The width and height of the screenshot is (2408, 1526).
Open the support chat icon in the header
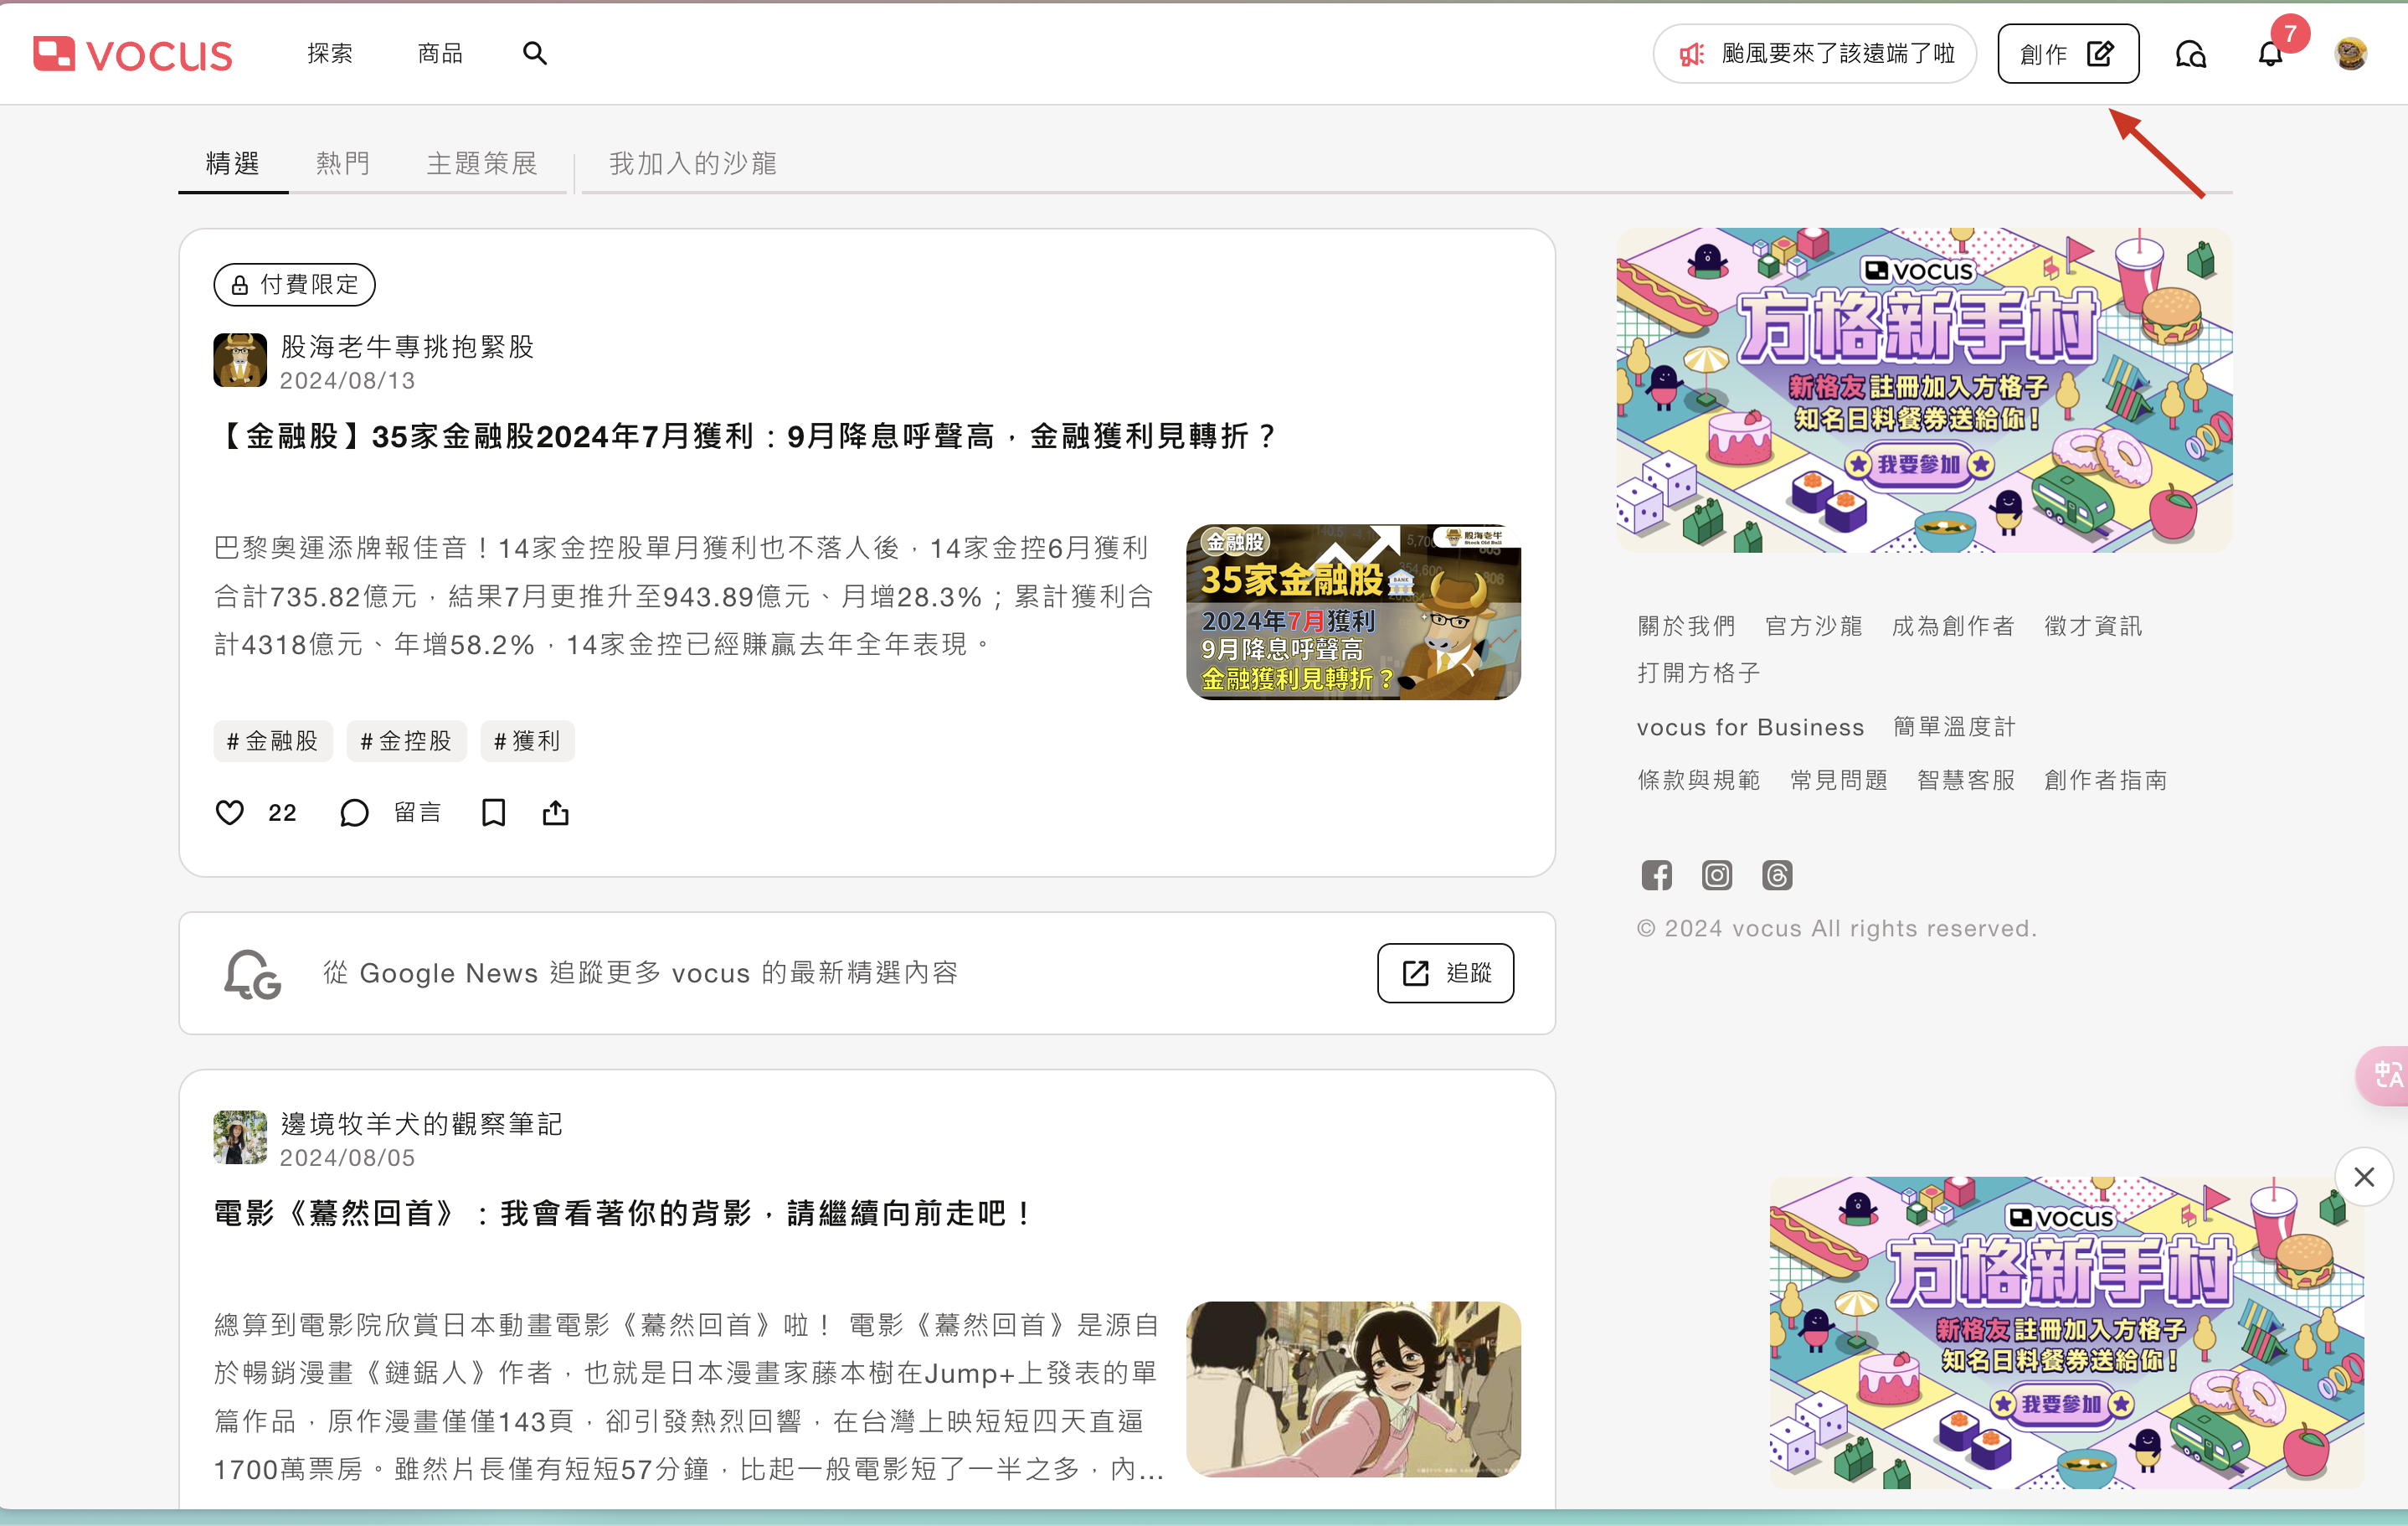[x=2190, y=54]
